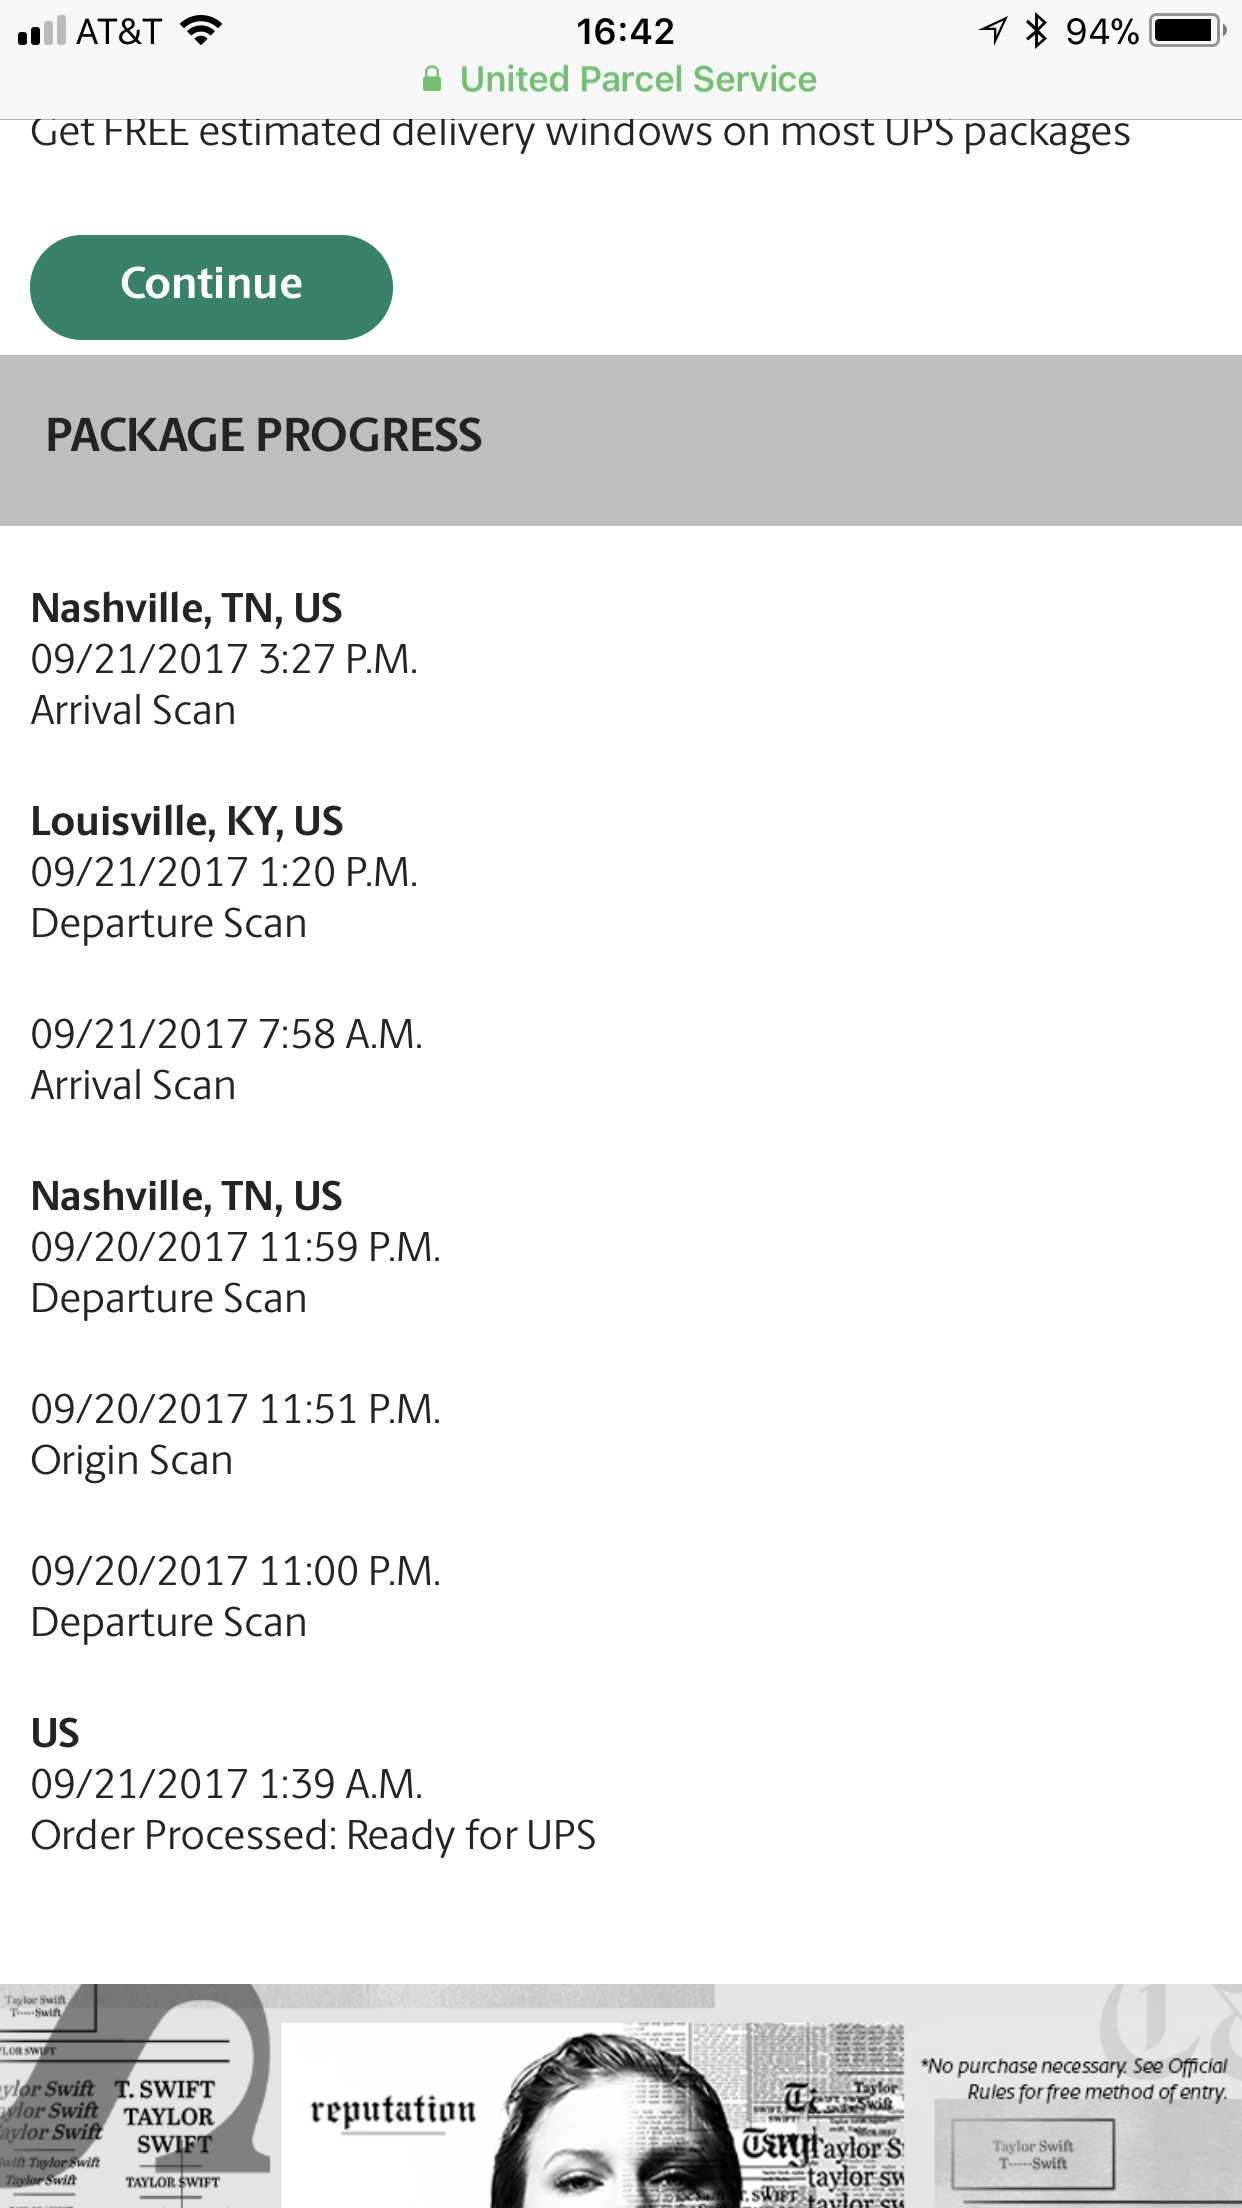The width and height of the screenshot is (1242, 2208).
Task: Tap the green lock icon in address bar
Action: pos(432,79)
